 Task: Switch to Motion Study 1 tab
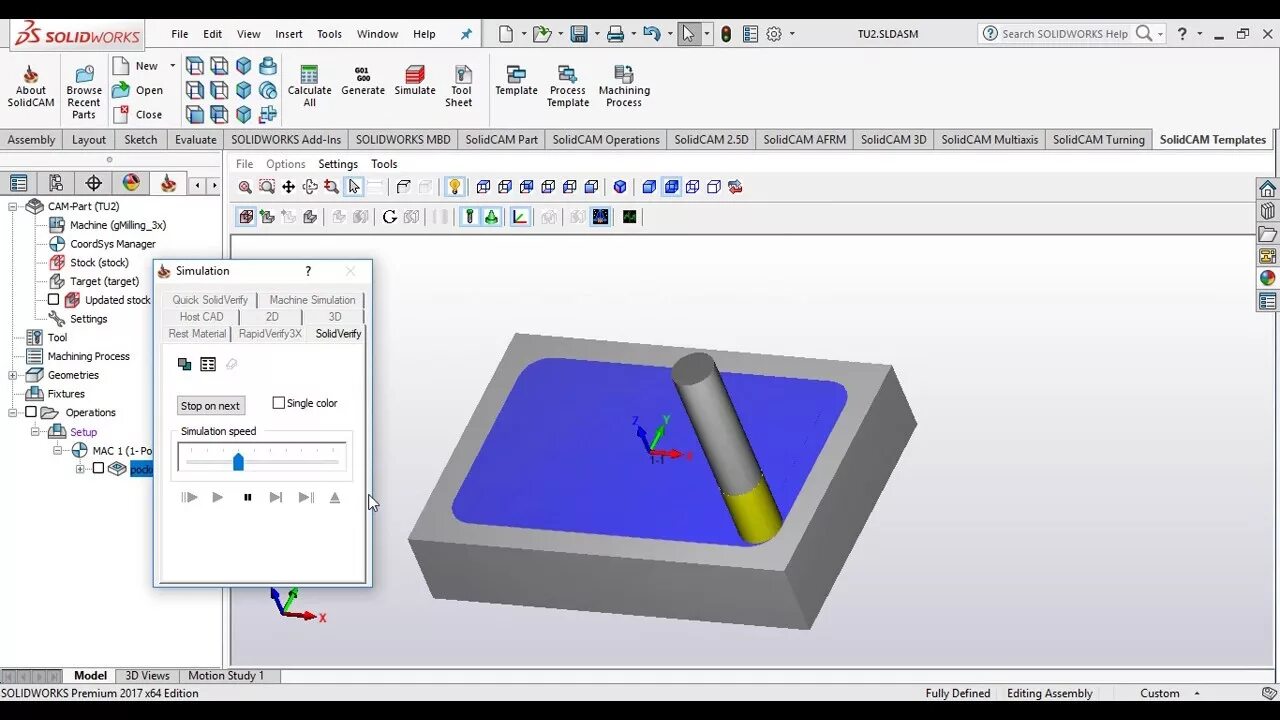(226, 676)
